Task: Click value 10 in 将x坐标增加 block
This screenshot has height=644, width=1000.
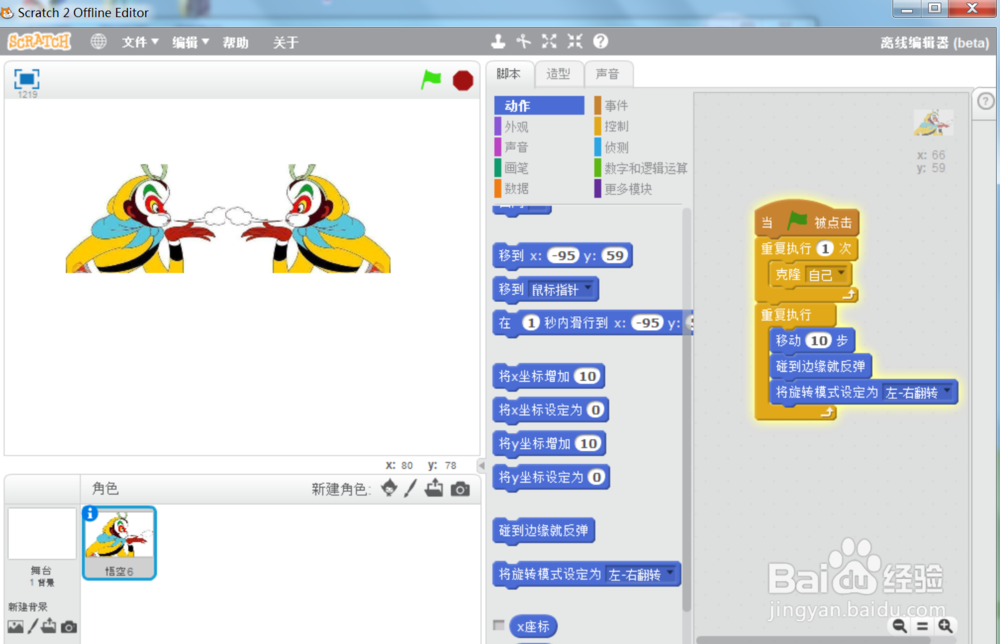Action: [x=587, y=376]
